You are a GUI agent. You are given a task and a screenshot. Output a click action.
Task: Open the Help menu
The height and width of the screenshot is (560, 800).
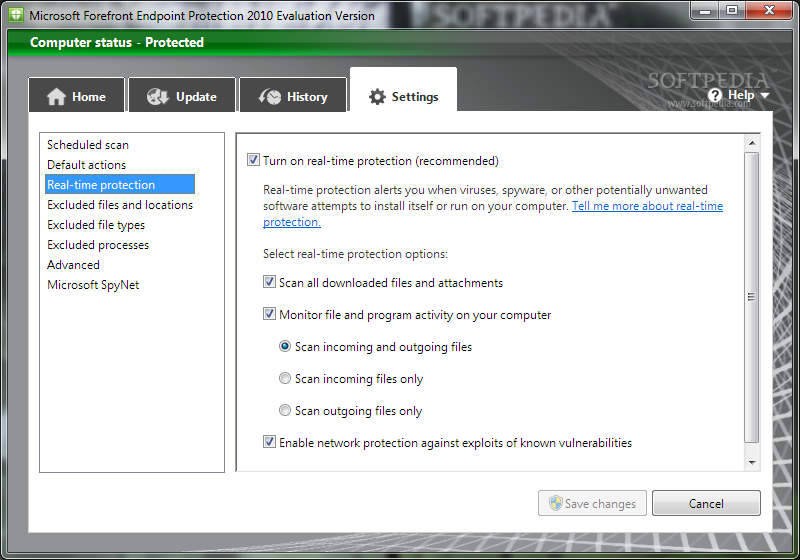pos(738,95)
